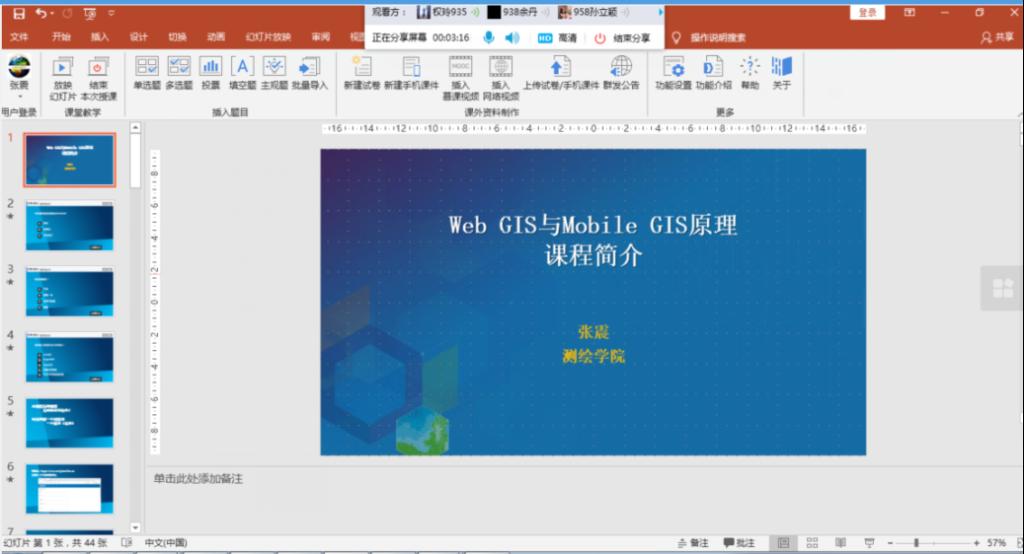Open the 插入 ribbon tab
Image resolution: width=1024 pixels, height=554 pixels.
click(100, 37)
